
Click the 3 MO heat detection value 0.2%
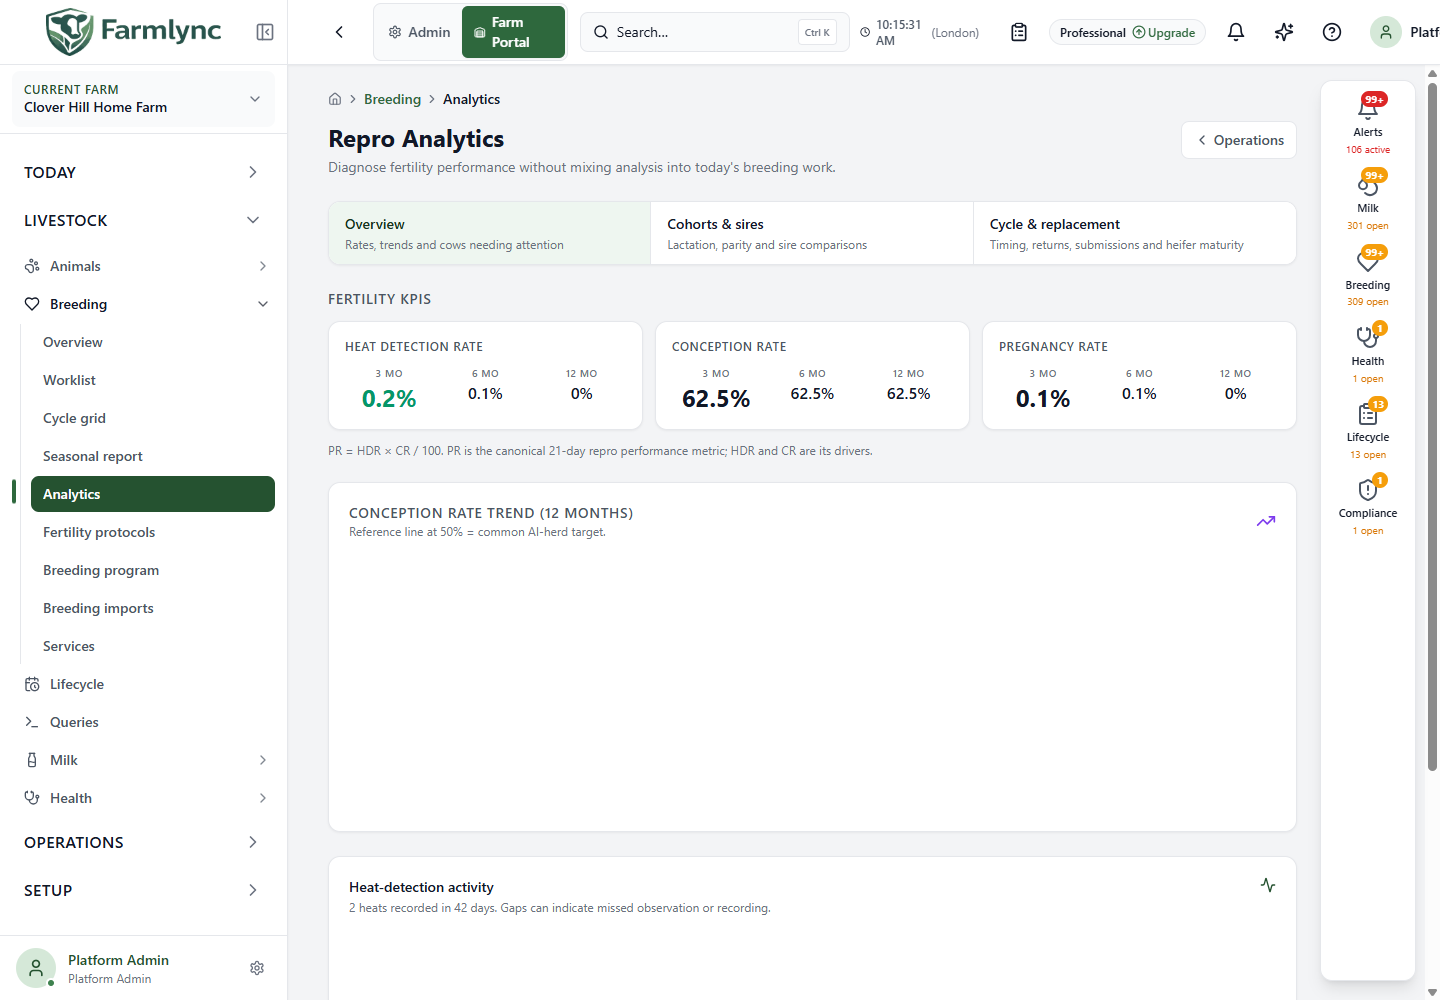[x=389, y=399]
